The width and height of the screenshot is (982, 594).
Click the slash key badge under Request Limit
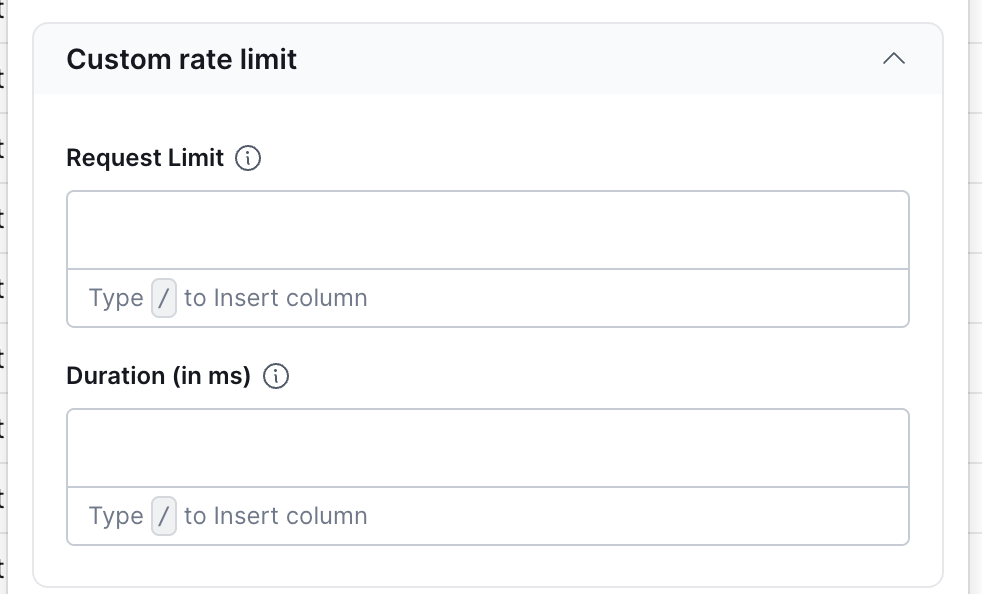click(x=164, y=298)
